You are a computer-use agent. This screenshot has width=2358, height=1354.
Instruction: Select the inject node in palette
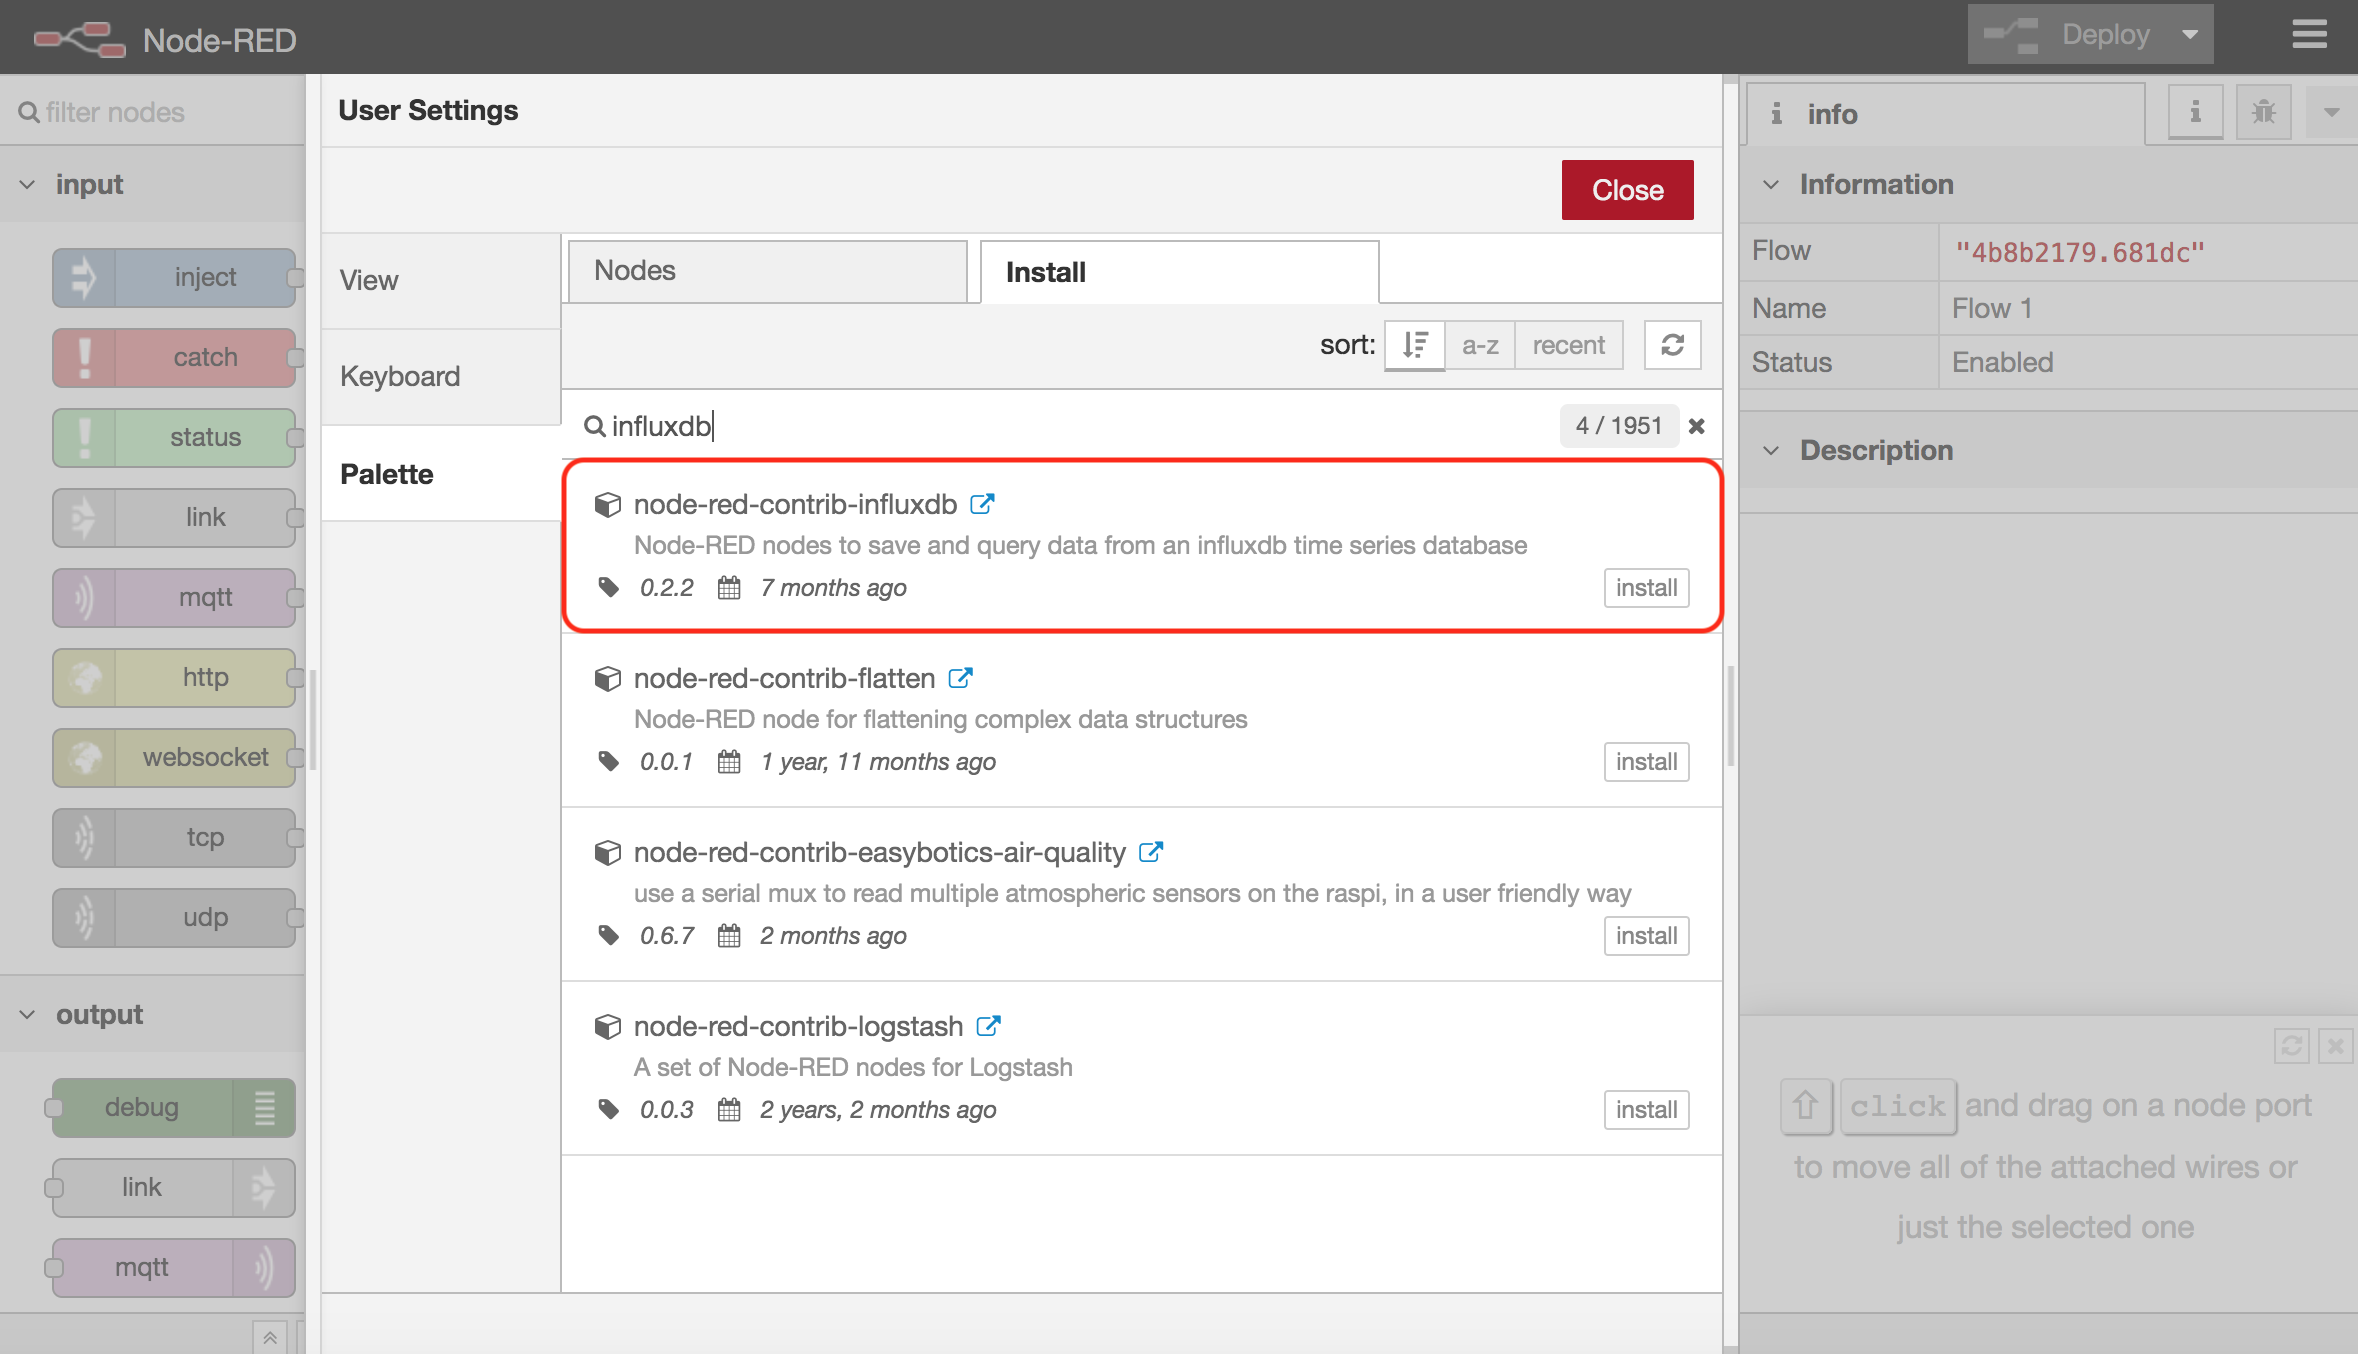pos(174,278)
